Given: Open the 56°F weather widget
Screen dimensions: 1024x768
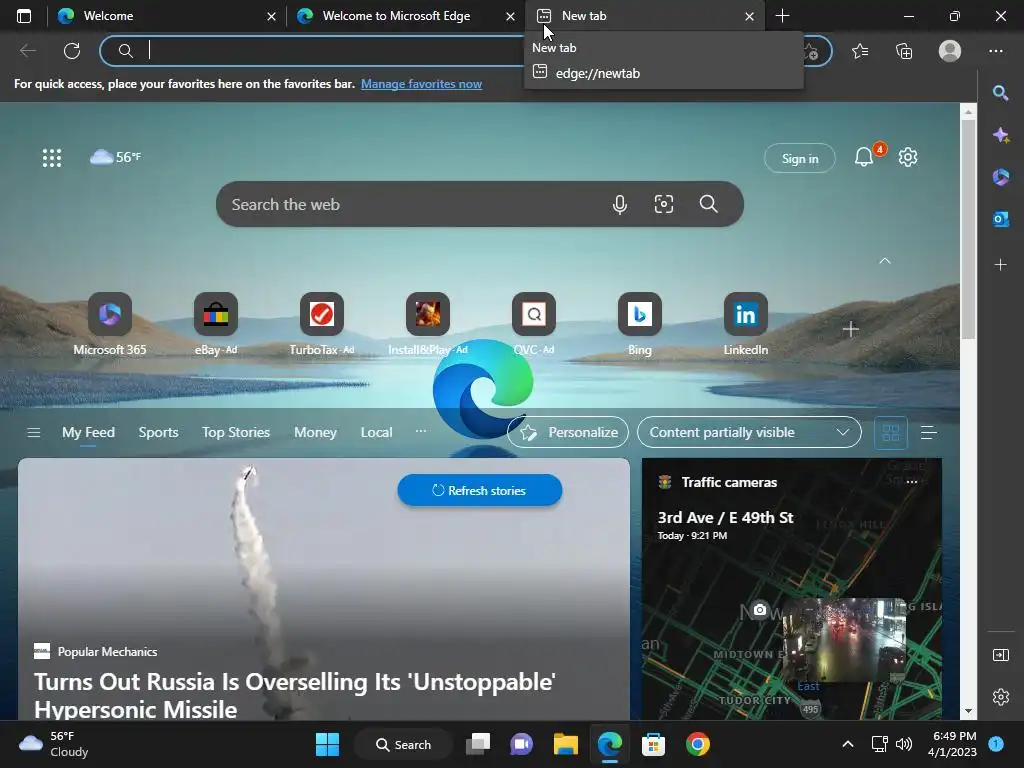Looking at the screenshot, I should [x=116, y=157].
